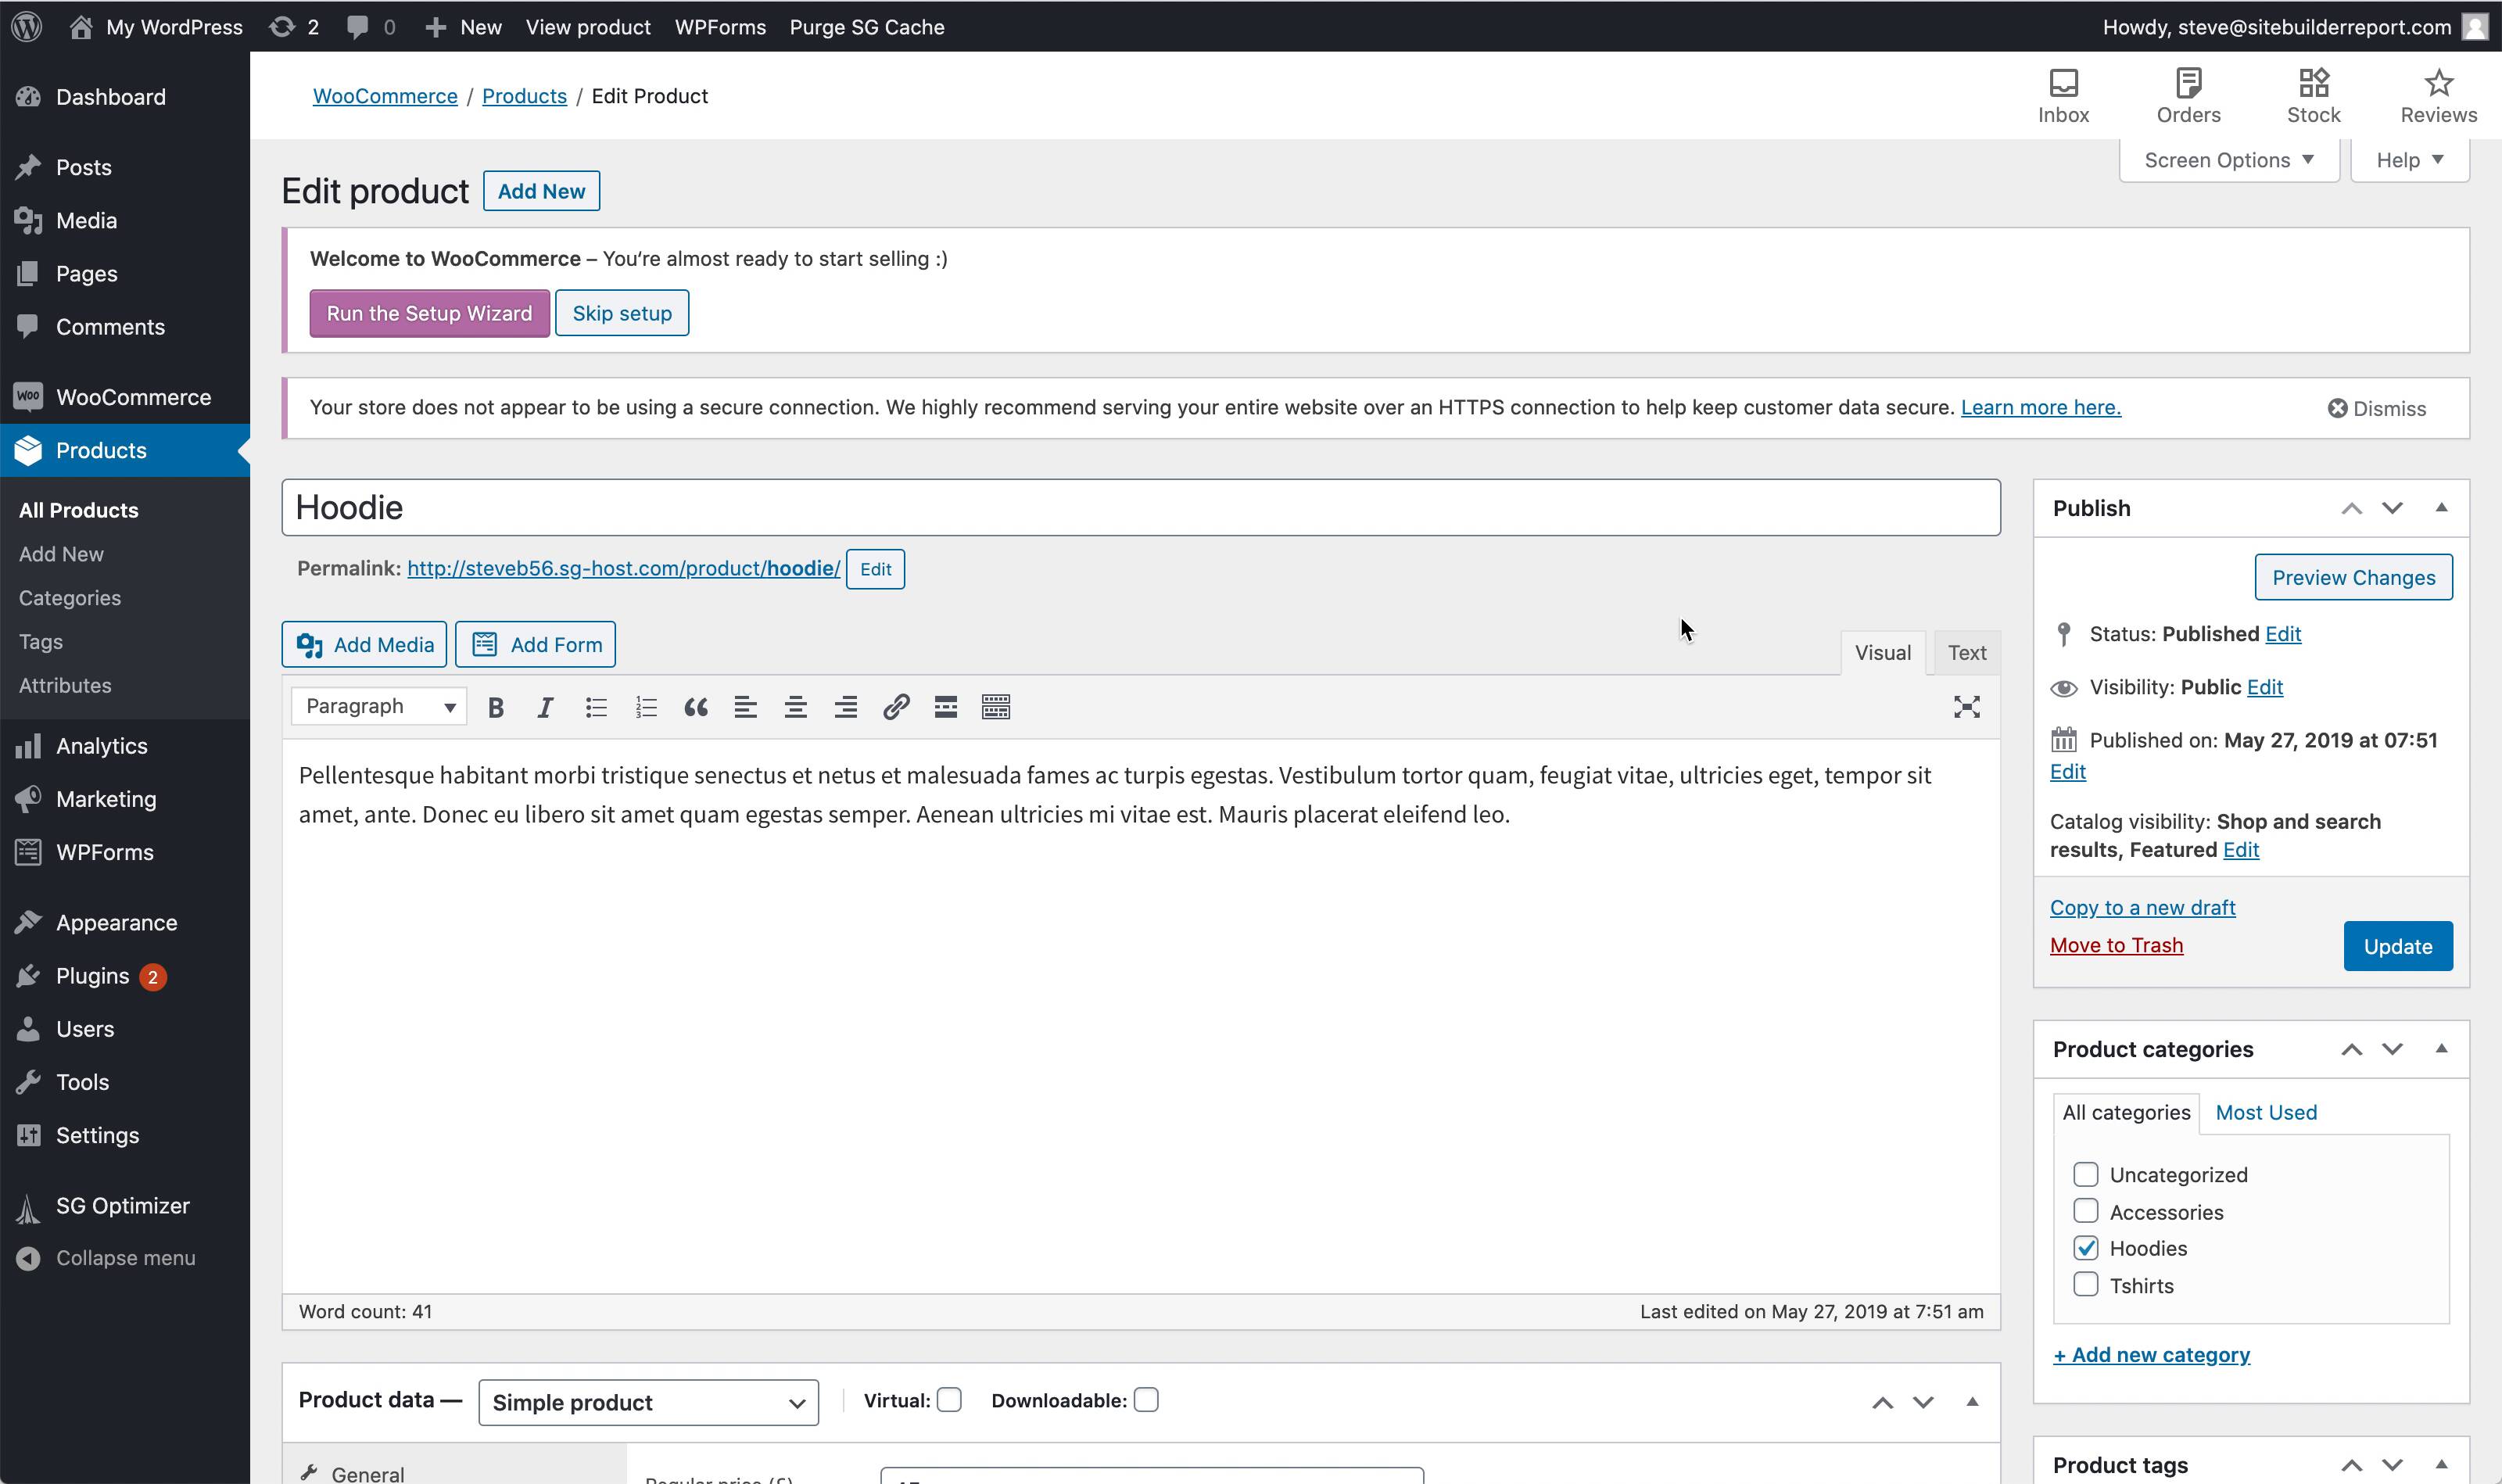Click the numbered list icon
The width and height of the screenshot is (2502, 1484).
coord(646,708)
